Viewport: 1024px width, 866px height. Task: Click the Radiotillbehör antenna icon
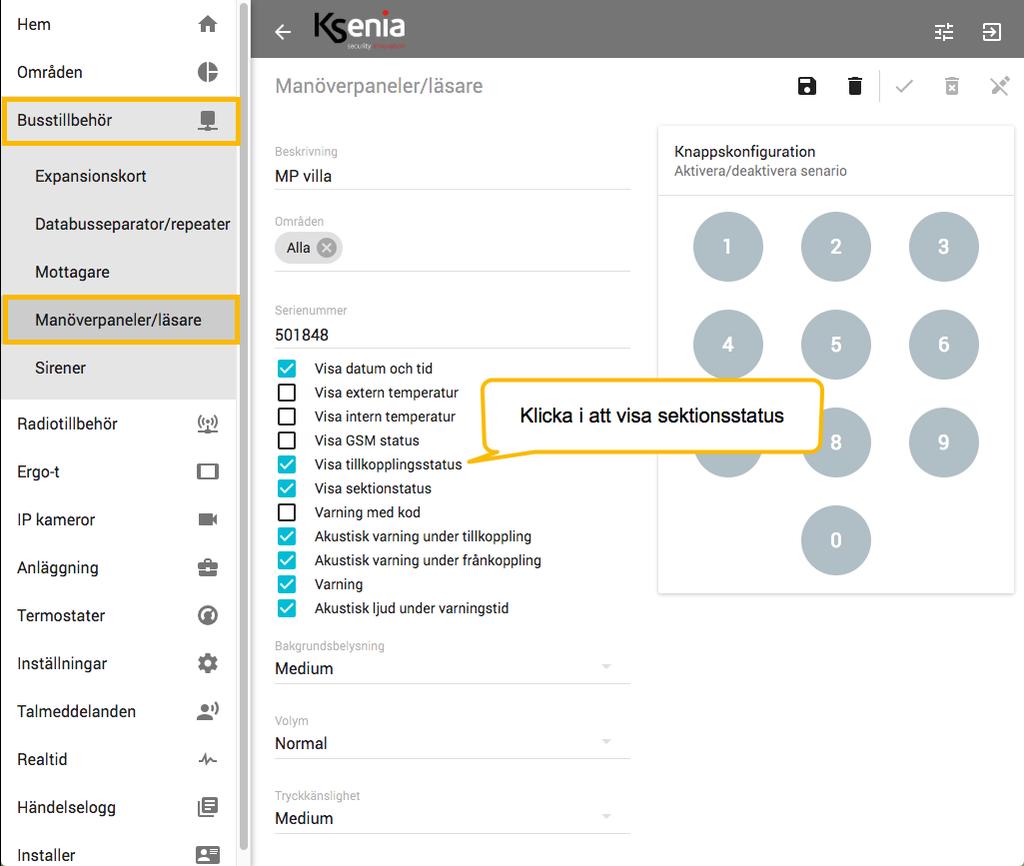pyautogui.click(x=208, y=424)
